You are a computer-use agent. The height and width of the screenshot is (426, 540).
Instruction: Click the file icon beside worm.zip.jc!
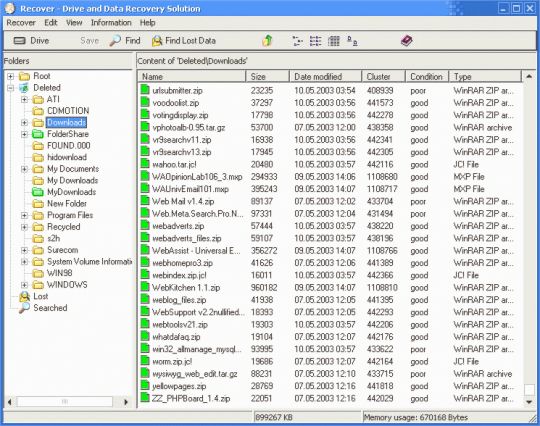coord(145,361)
